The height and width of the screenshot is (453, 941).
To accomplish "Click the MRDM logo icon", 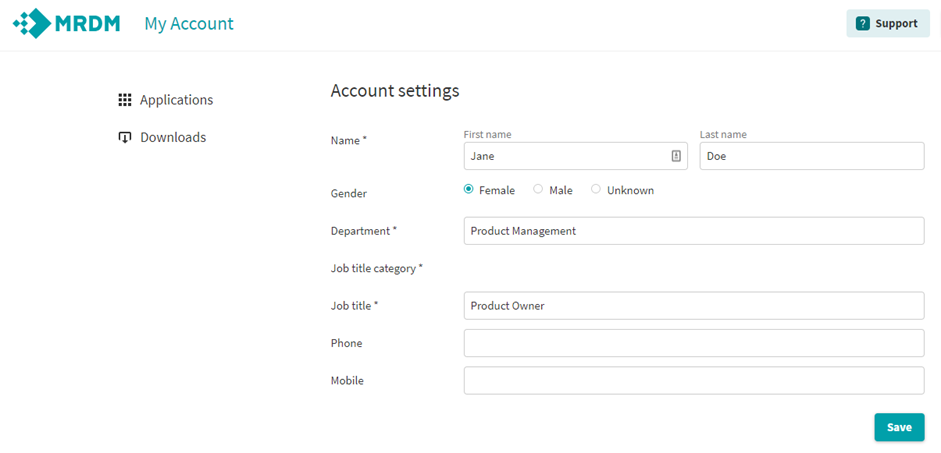I will 32,23.
